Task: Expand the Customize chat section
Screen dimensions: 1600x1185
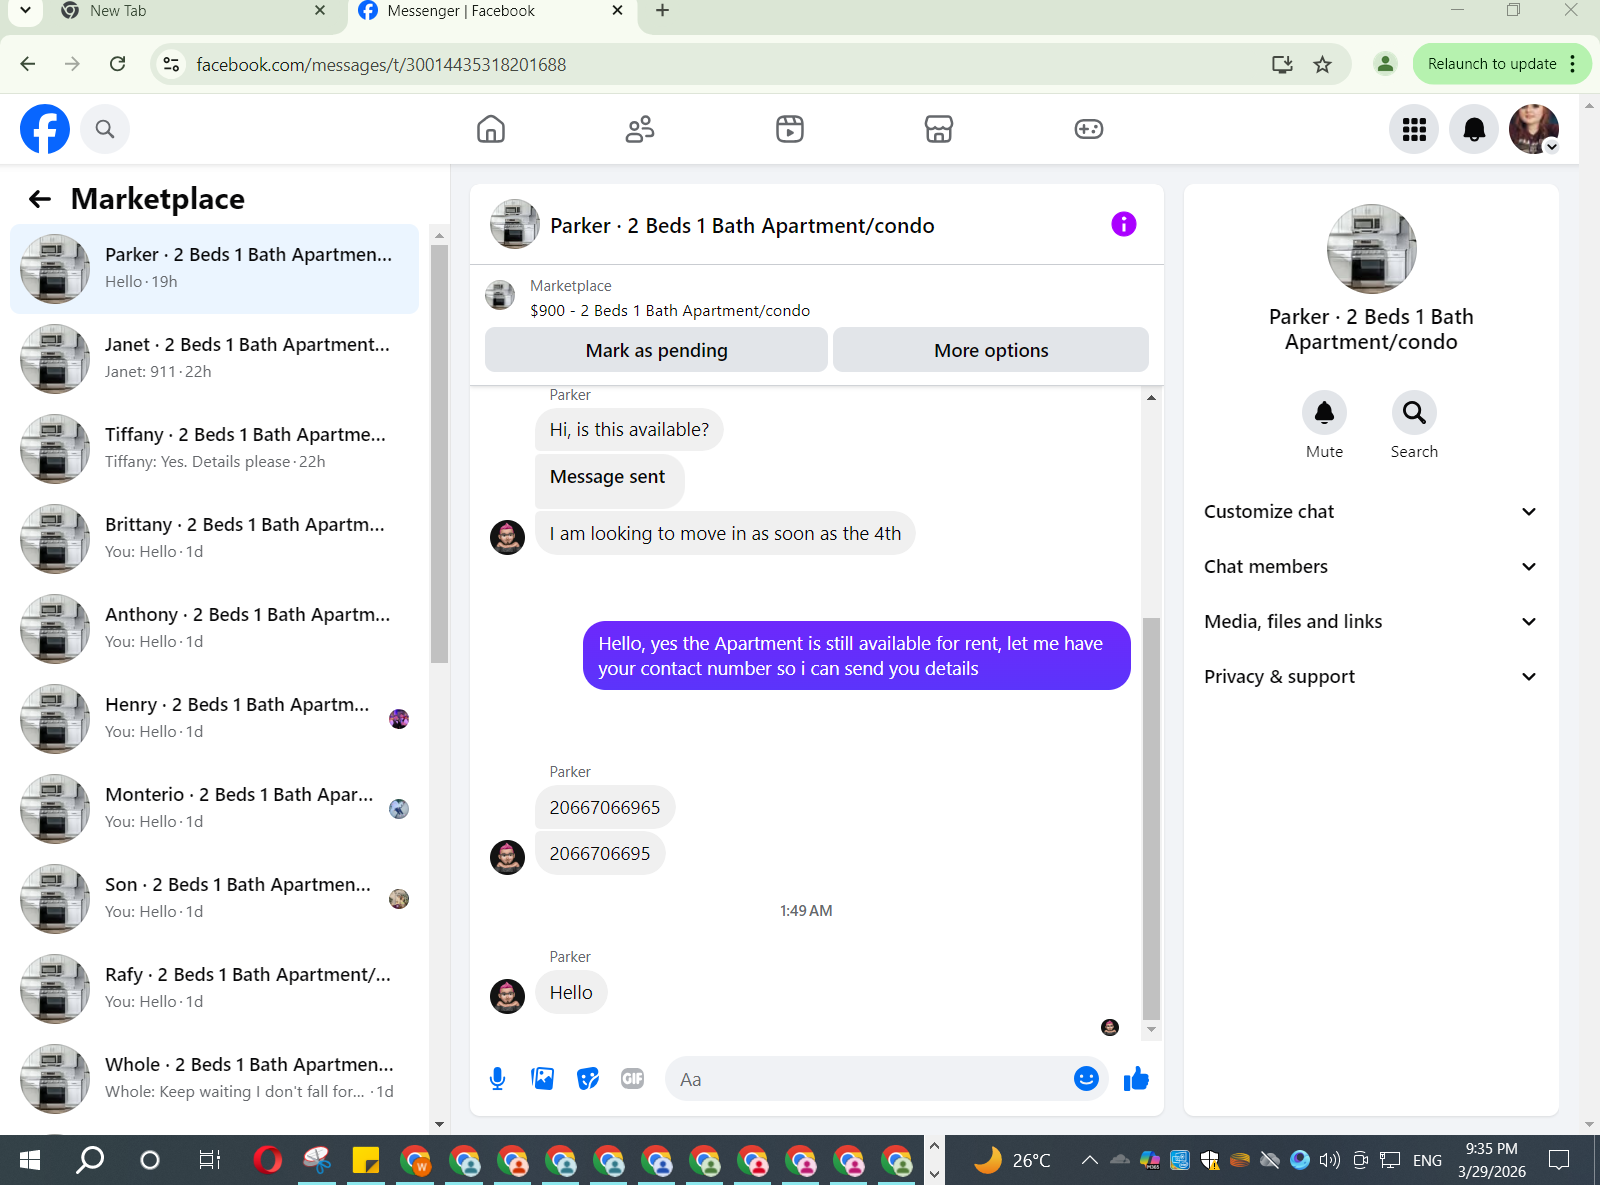Action: 1371,512
